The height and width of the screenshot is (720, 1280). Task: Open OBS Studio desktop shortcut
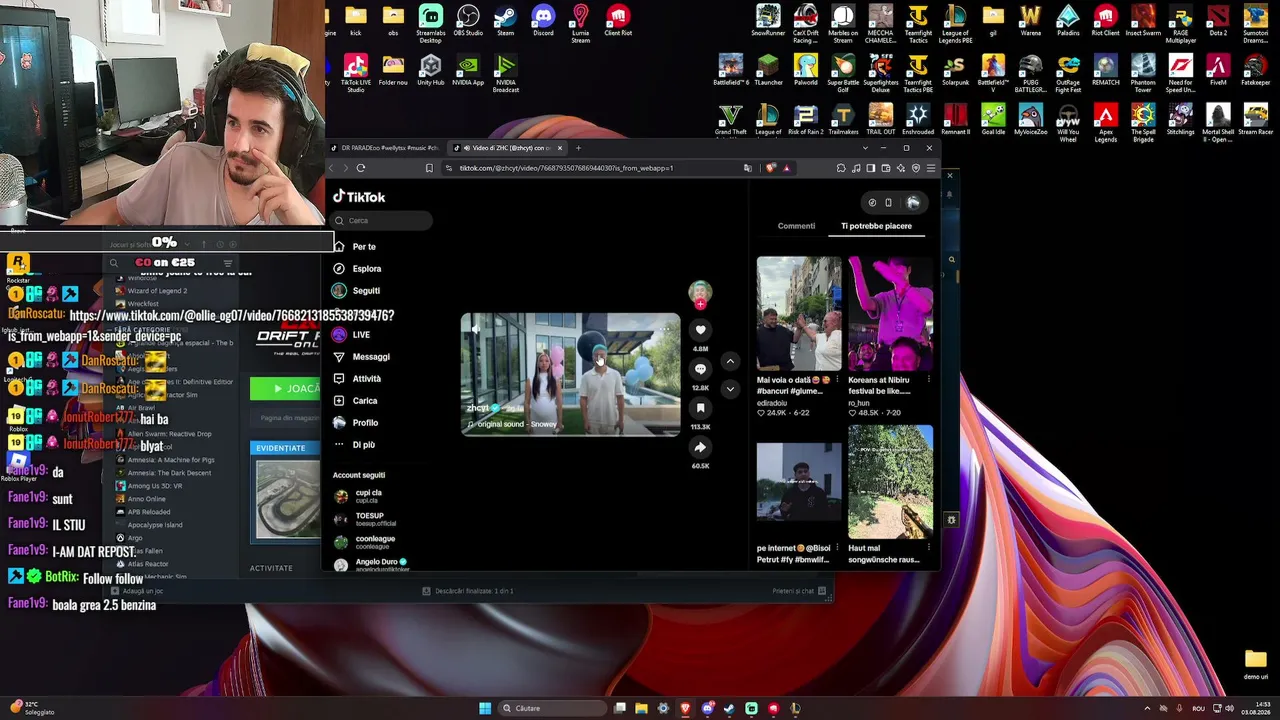[x=468, y=21]
